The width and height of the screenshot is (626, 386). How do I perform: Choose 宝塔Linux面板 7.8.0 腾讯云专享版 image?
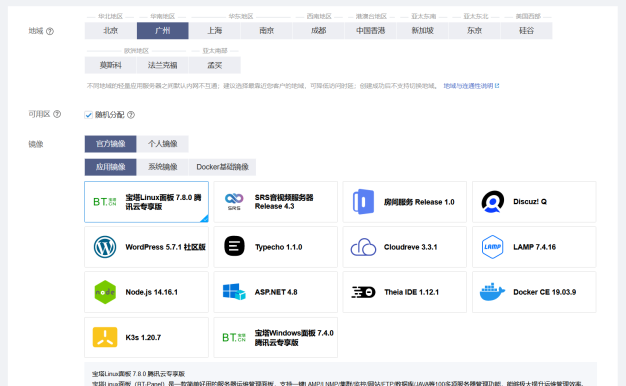(x=147, y=202)
